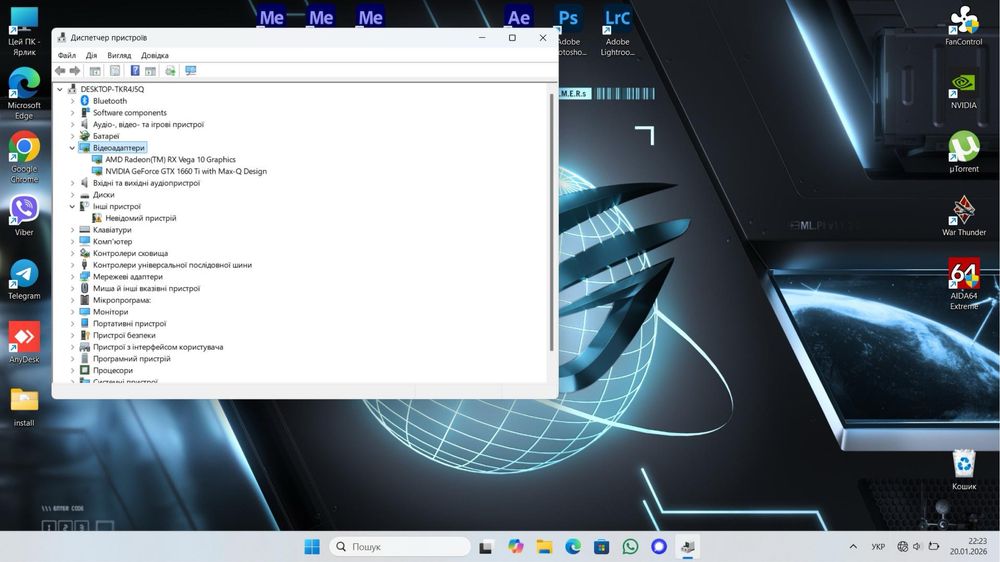Toggle the console tree toolbar icon
The width and height of the screenshot is (1000, 562).
(x=95, y=71)
